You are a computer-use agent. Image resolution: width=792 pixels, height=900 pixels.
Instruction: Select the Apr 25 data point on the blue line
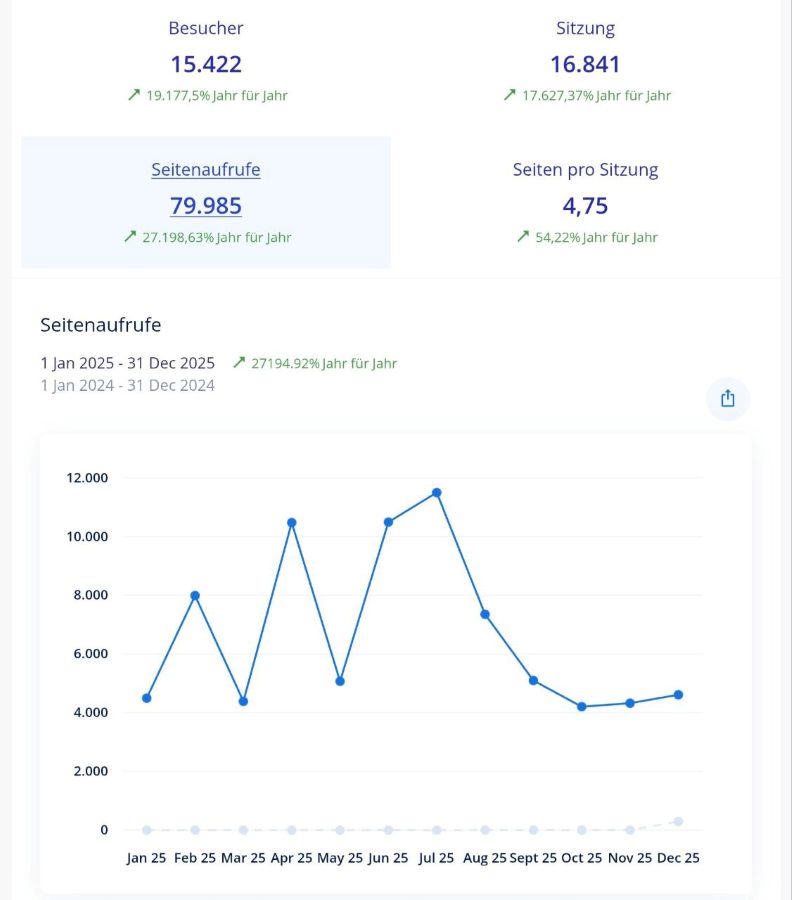pos(292,522)
